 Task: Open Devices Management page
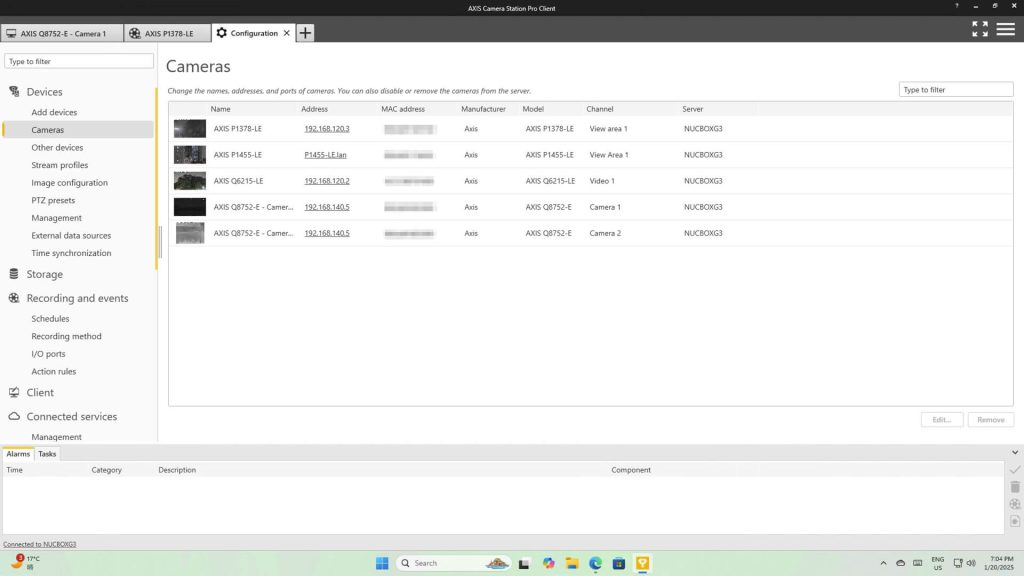pyautogui.click(x=56, y=218)
